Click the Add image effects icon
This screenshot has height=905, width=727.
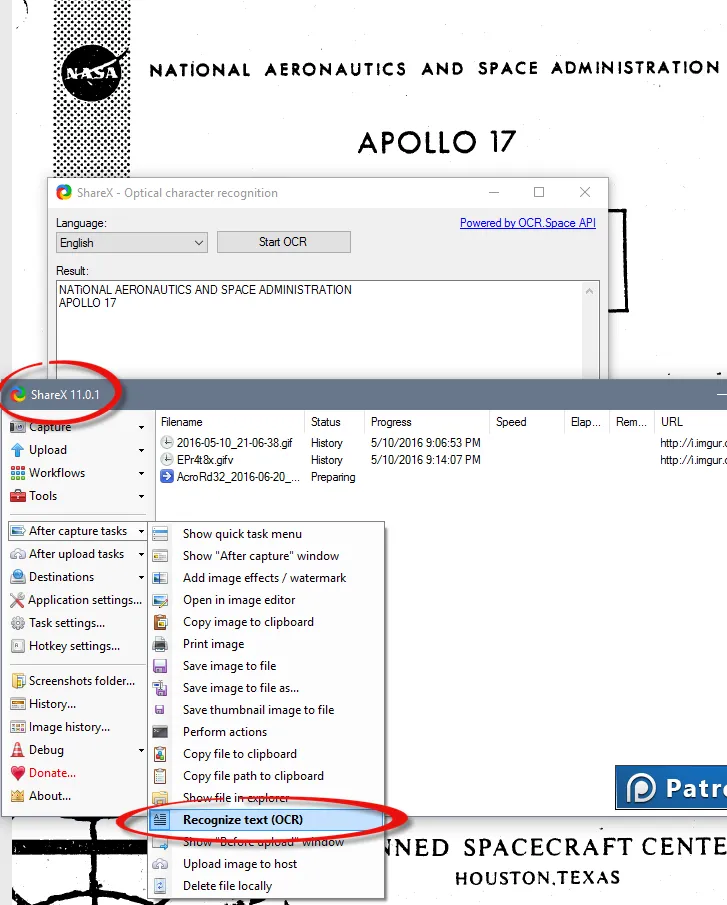pyautogui.click(x=160, y=578)
